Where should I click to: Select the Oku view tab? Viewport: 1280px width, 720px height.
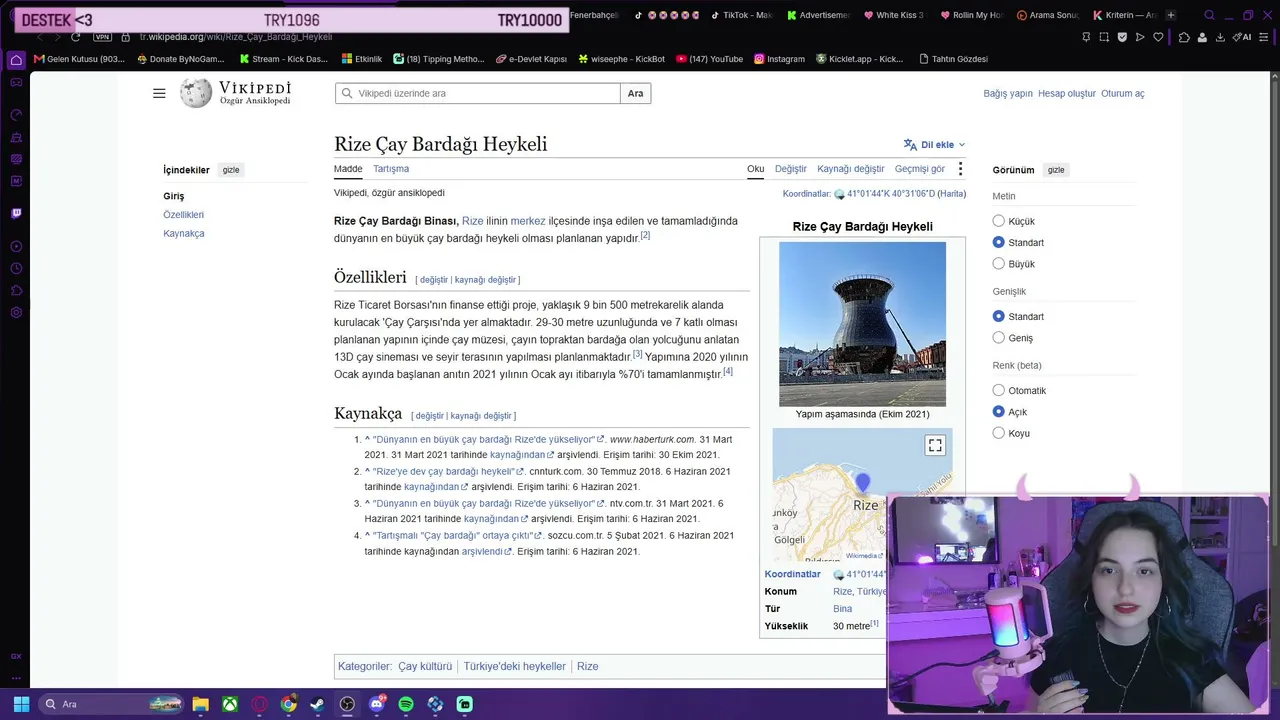756,169
